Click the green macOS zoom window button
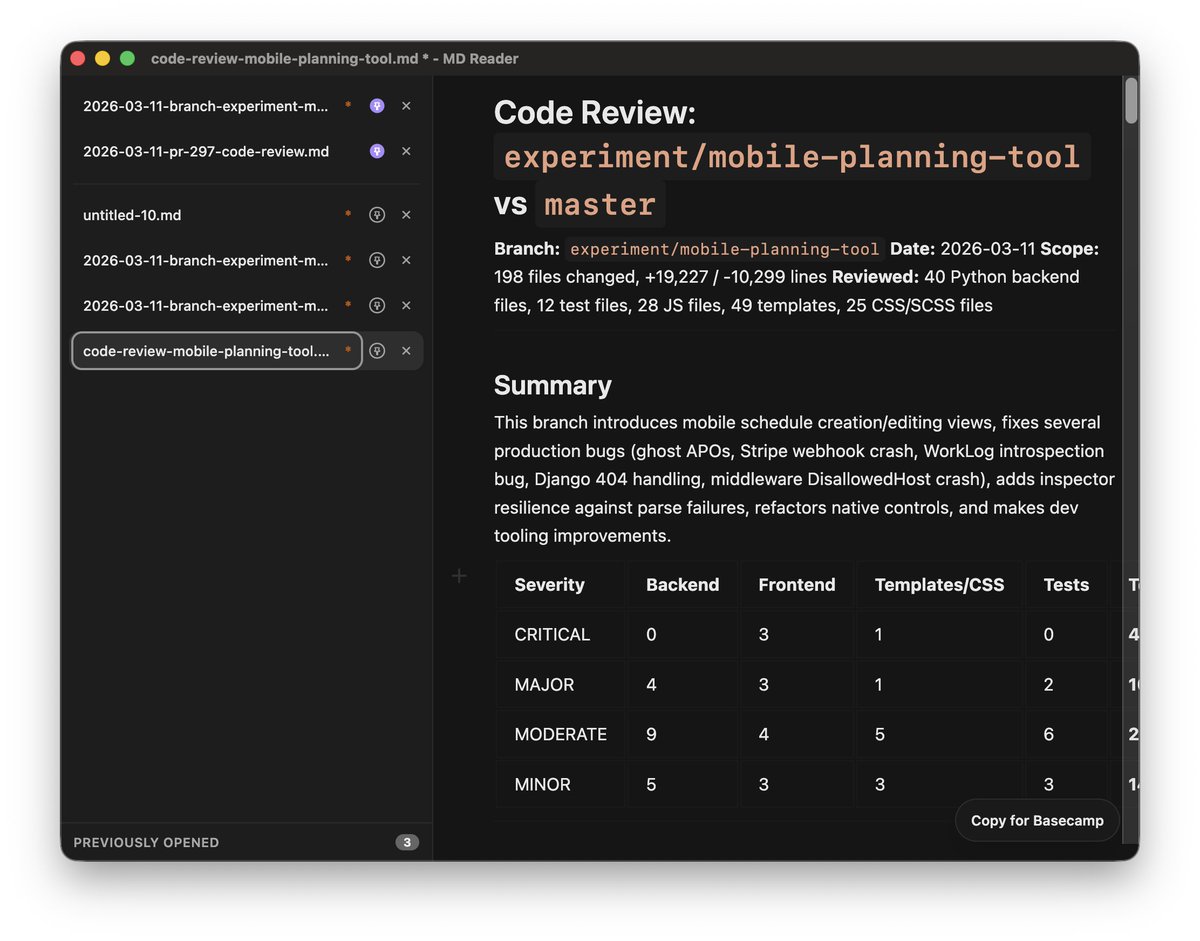1200x941 pixels. coord(128,59)
